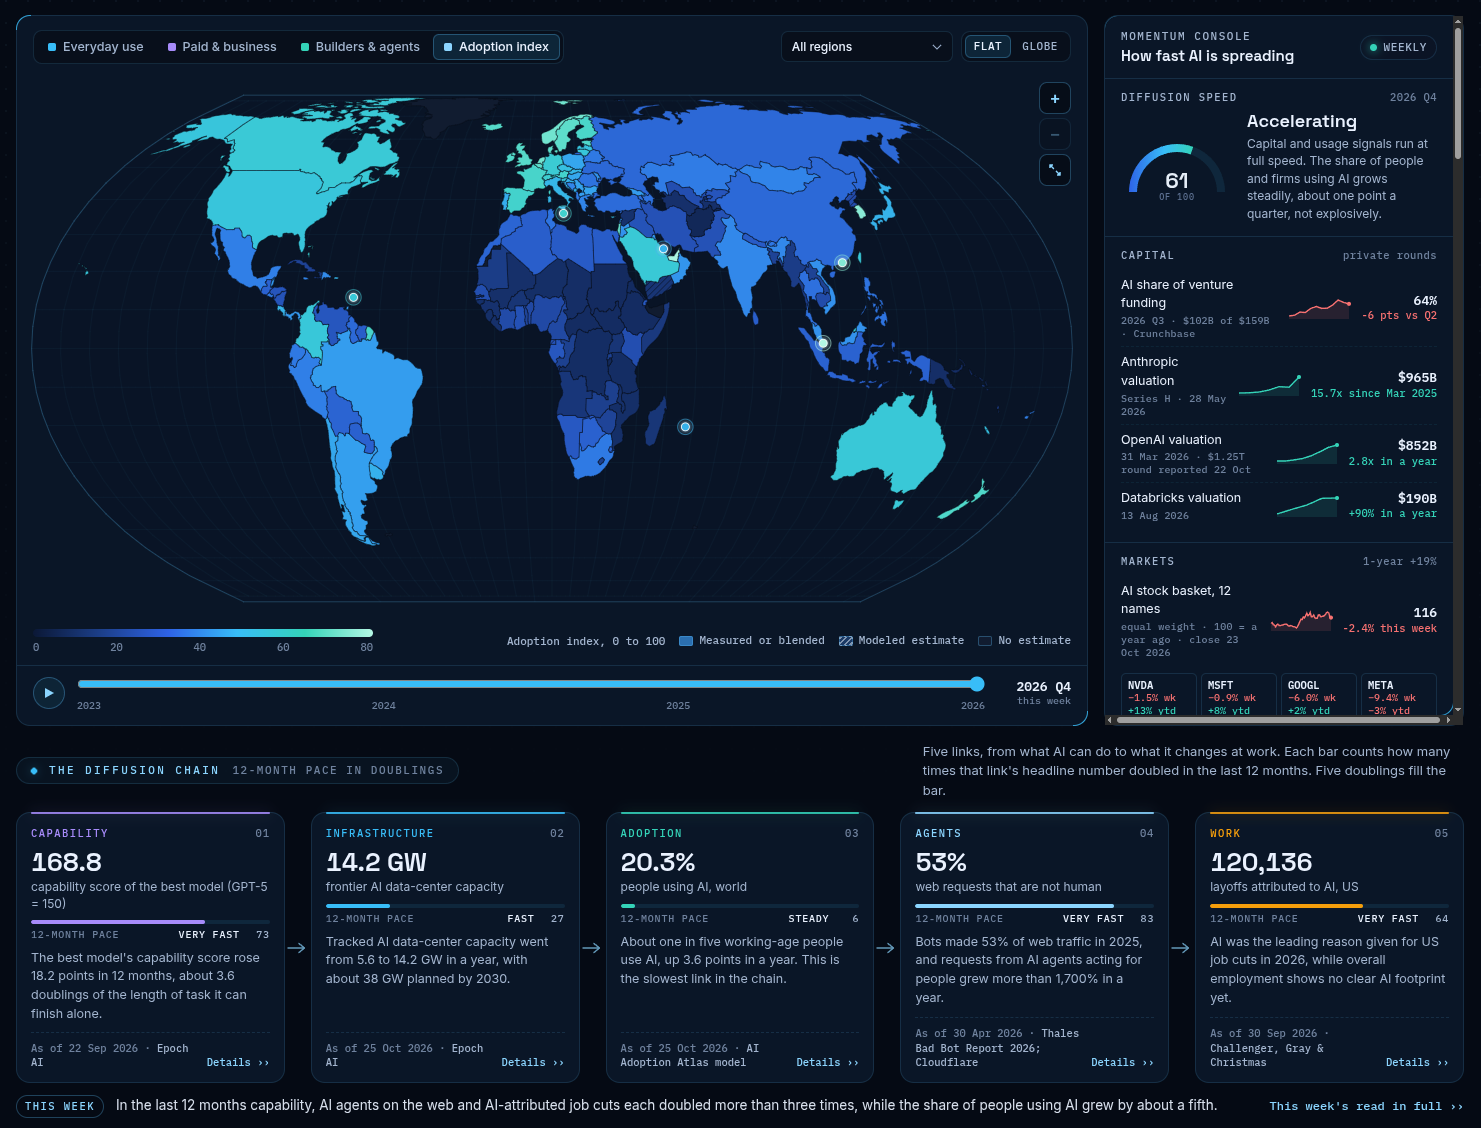Open the All regions dropdown
Image resolution: width=1481 pixels, height=1128 pixels.
866,47
